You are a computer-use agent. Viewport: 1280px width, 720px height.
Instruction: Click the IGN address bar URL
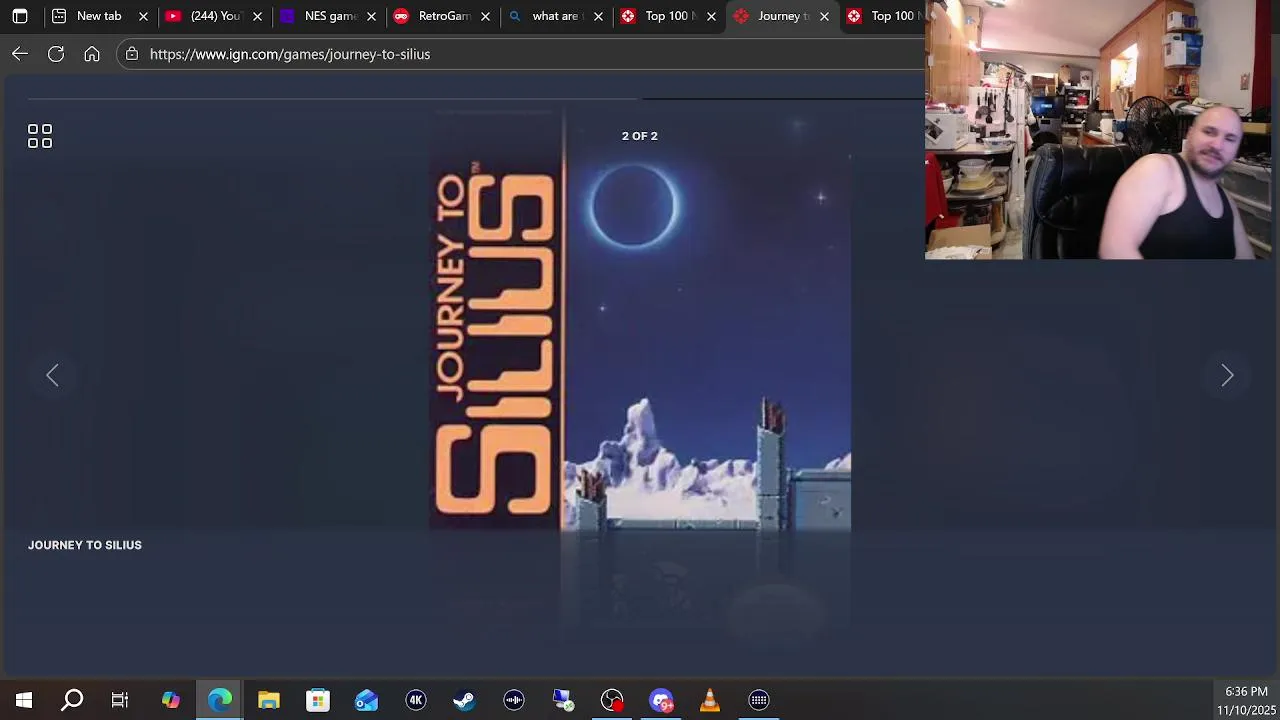pyautogui.click(x=290, y=54)
